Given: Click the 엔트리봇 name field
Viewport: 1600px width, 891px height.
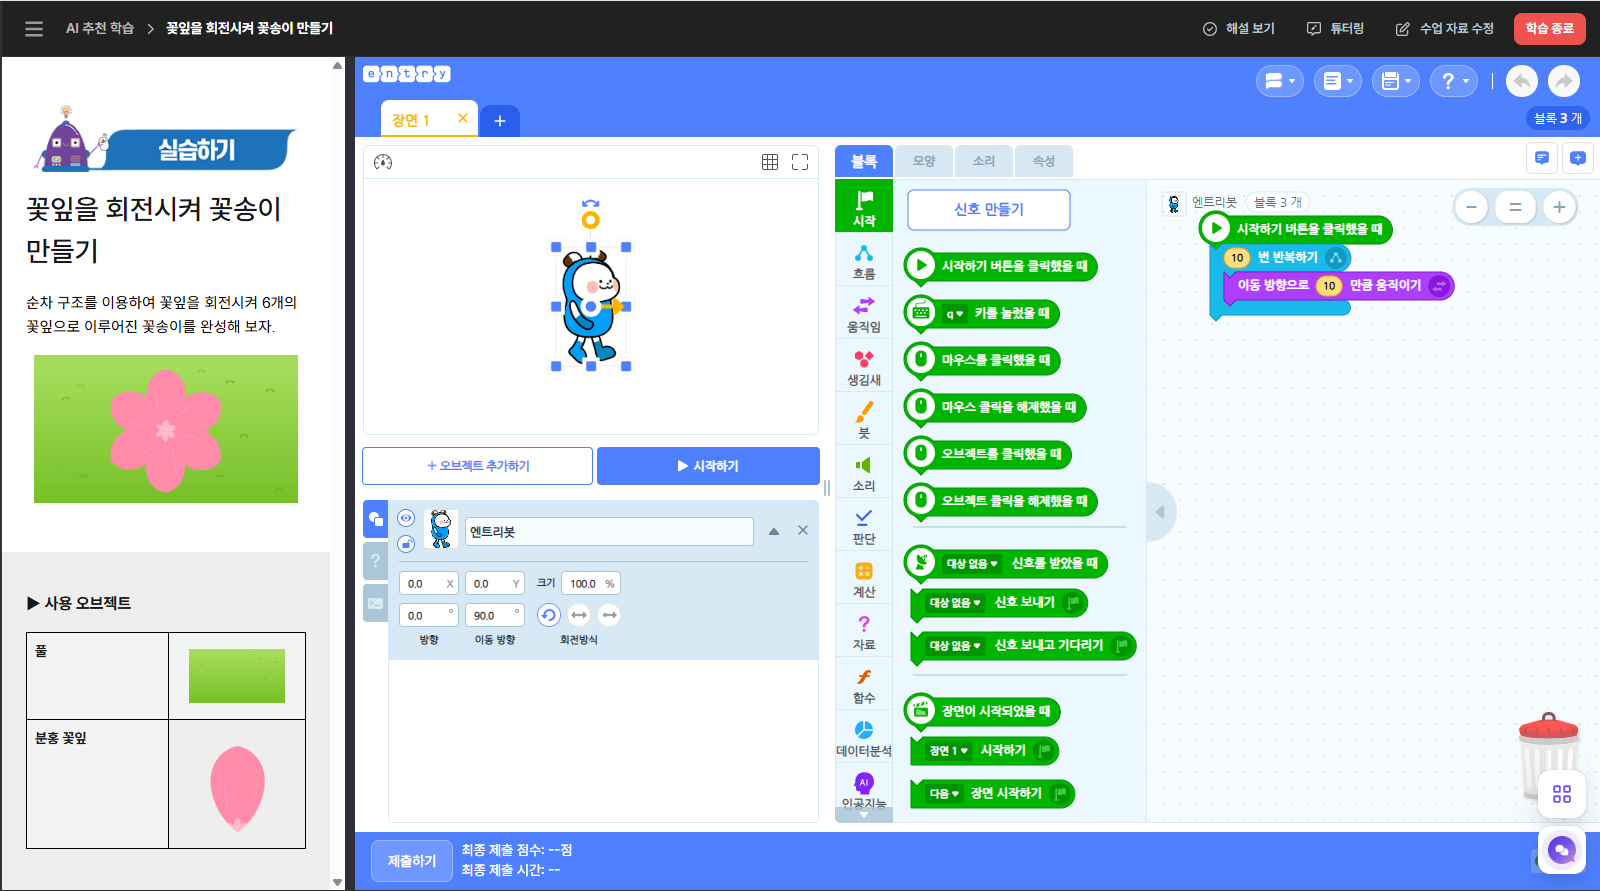Looking at the screenshot, I should (x=609, y=532).
